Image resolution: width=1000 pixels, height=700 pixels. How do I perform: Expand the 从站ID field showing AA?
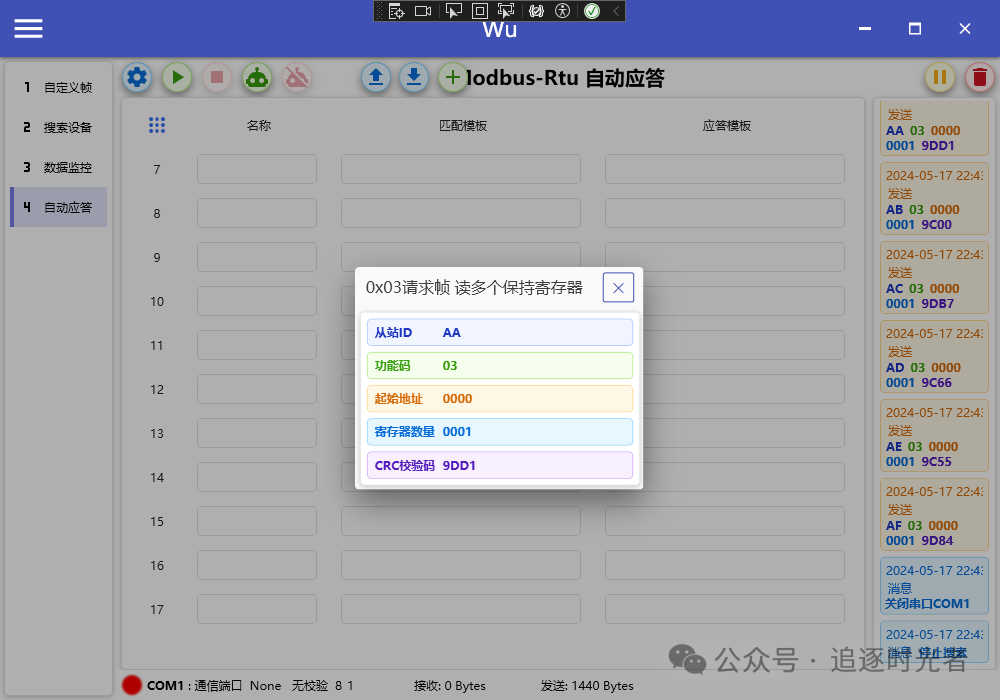[500, 332]
